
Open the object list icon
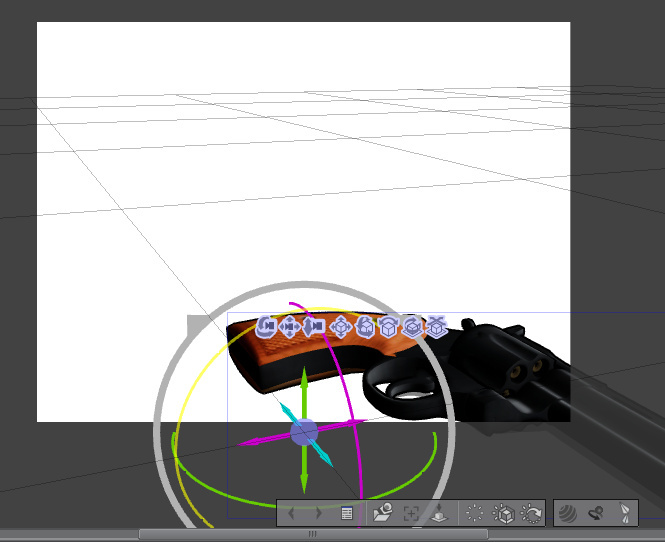click(x=347, y=514)
